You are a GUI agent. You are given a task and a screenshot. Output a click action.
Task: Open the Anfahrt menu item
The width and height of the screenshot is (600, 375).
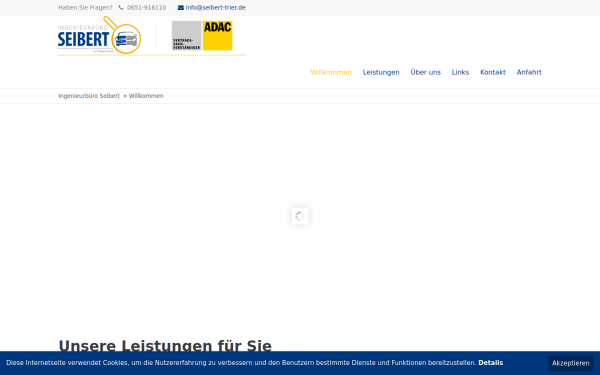[x=529, y=72]
